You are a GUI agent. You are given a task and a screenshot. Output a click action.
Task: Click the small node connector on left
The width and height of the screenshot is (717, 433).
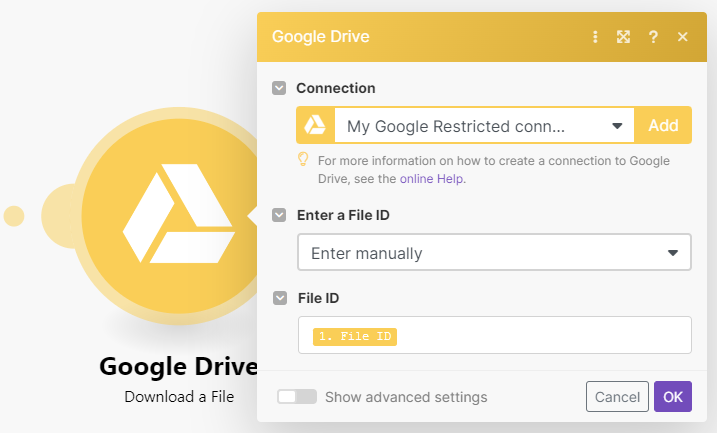pos(14,215)
